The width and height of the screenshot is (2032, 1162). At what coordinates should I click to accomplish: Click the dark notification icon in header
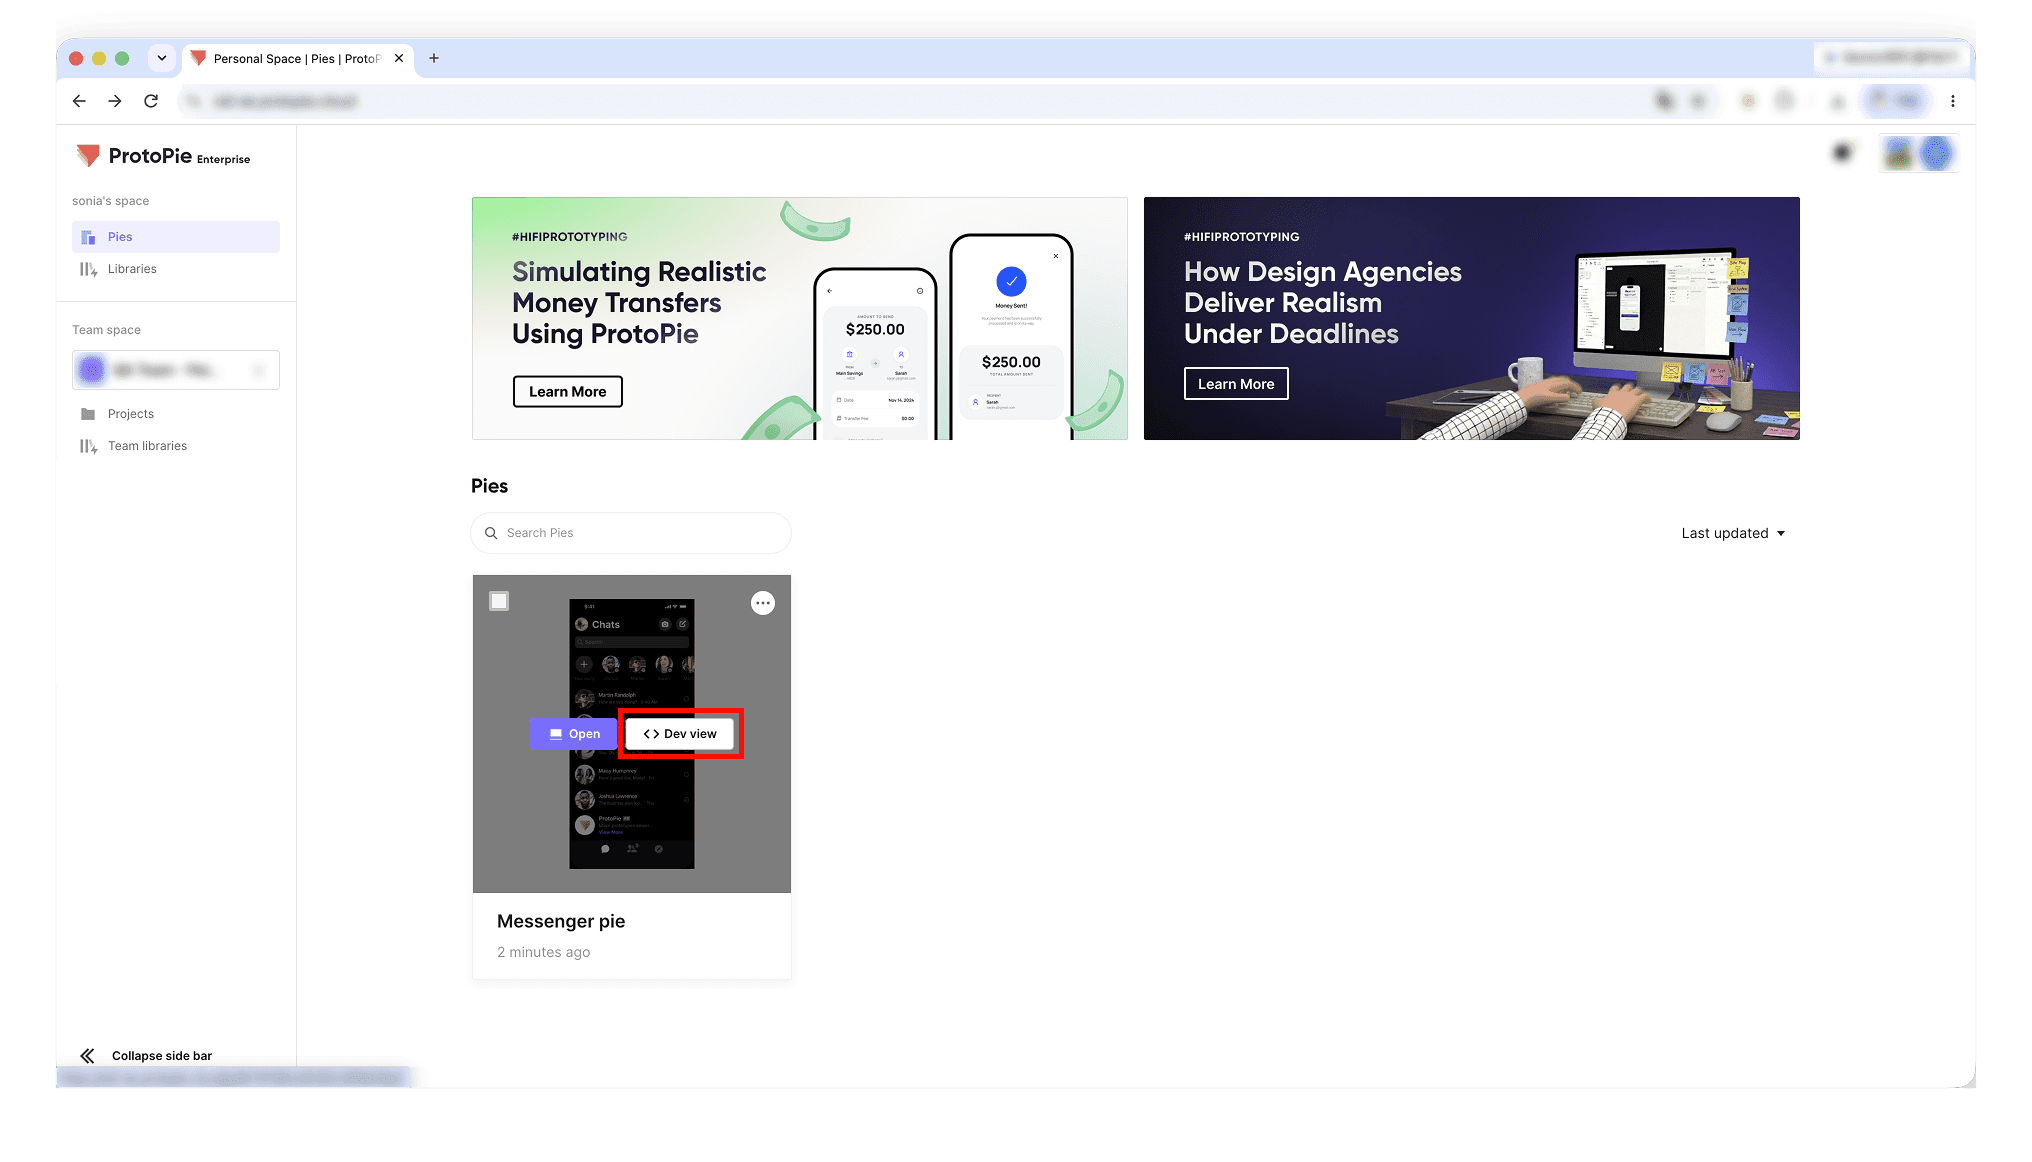(x=1842, y=153)
